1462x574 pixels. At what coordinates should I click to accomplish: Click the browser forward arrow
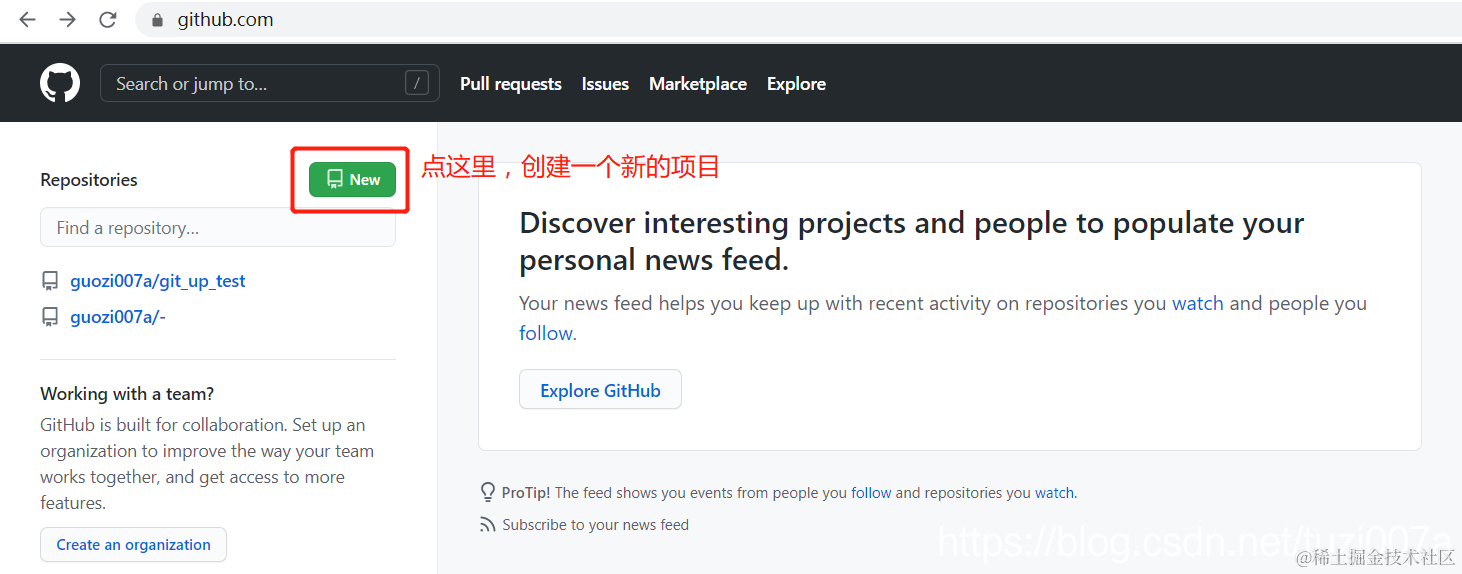(67, 20)
